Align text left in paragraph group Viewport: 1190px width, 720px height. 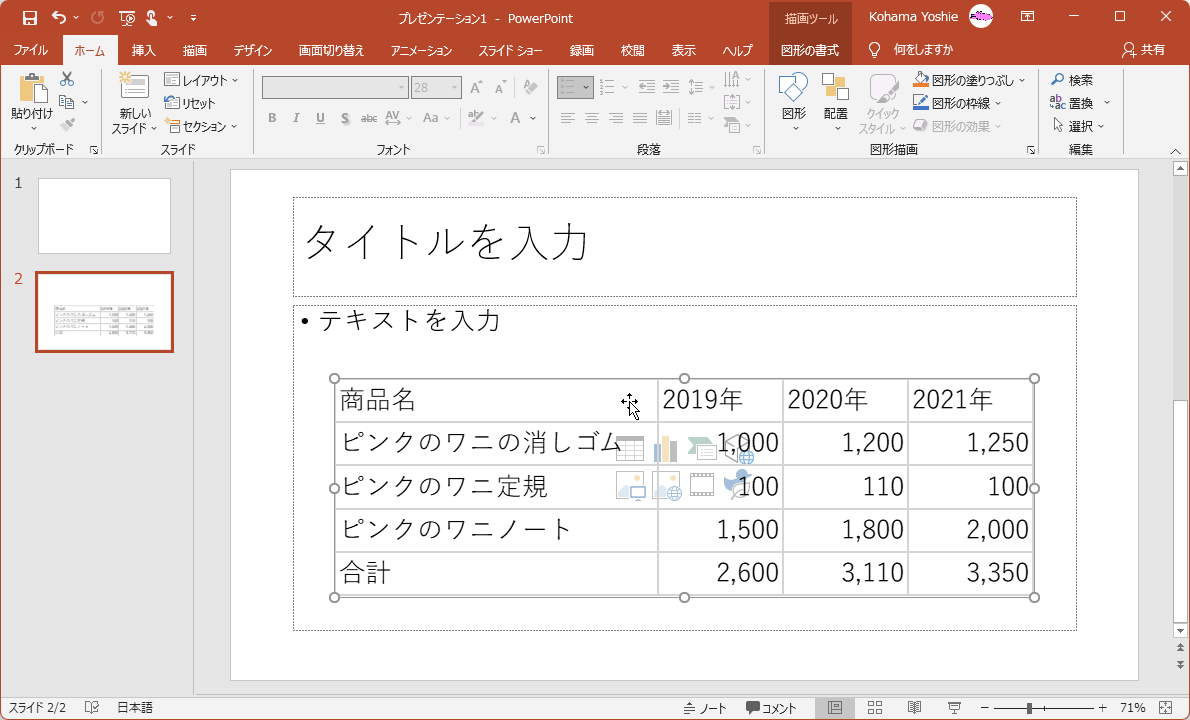[568, 118]
